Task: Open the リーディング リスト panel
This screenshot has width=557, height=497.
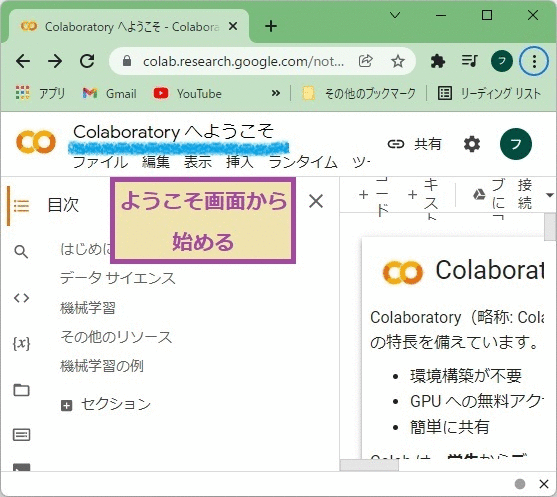Action: tap(489, 93)
